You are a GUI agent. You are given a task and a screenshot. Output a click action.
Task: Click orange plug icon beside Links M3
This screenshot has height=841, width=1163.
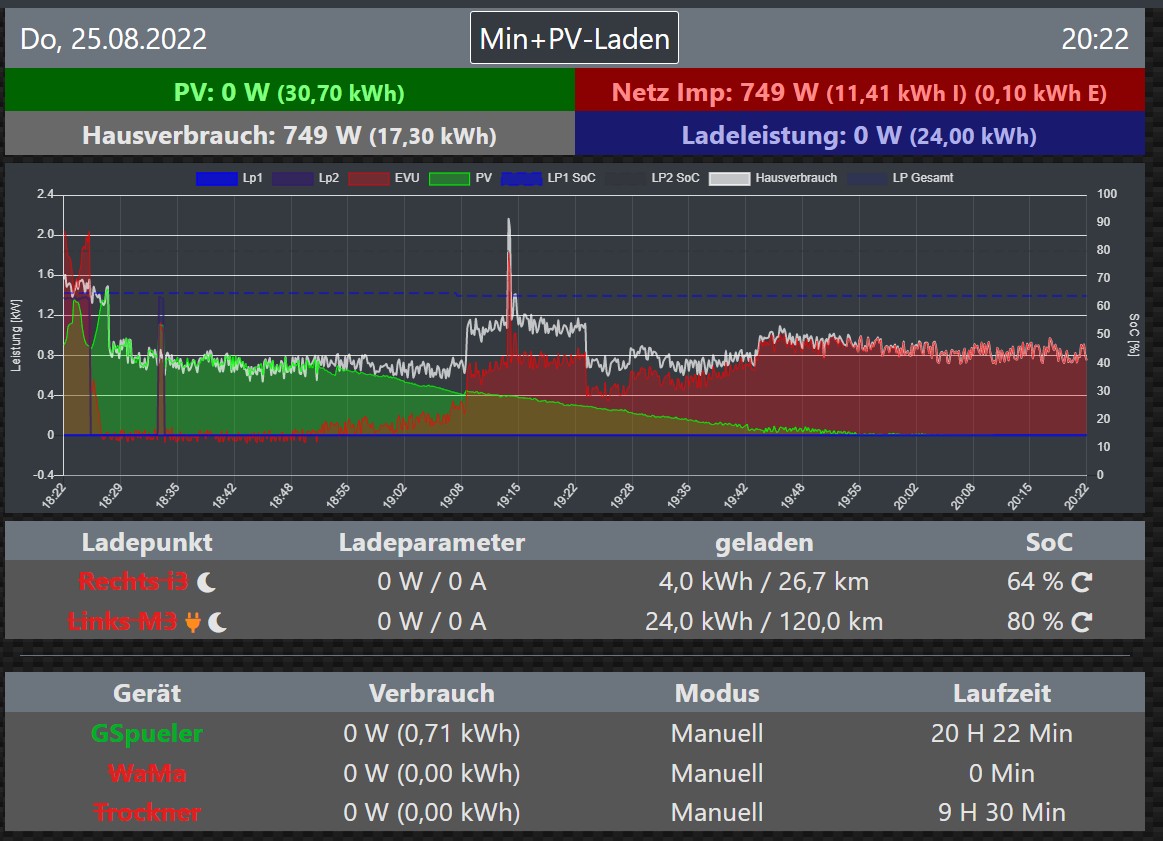pos(193,622)
